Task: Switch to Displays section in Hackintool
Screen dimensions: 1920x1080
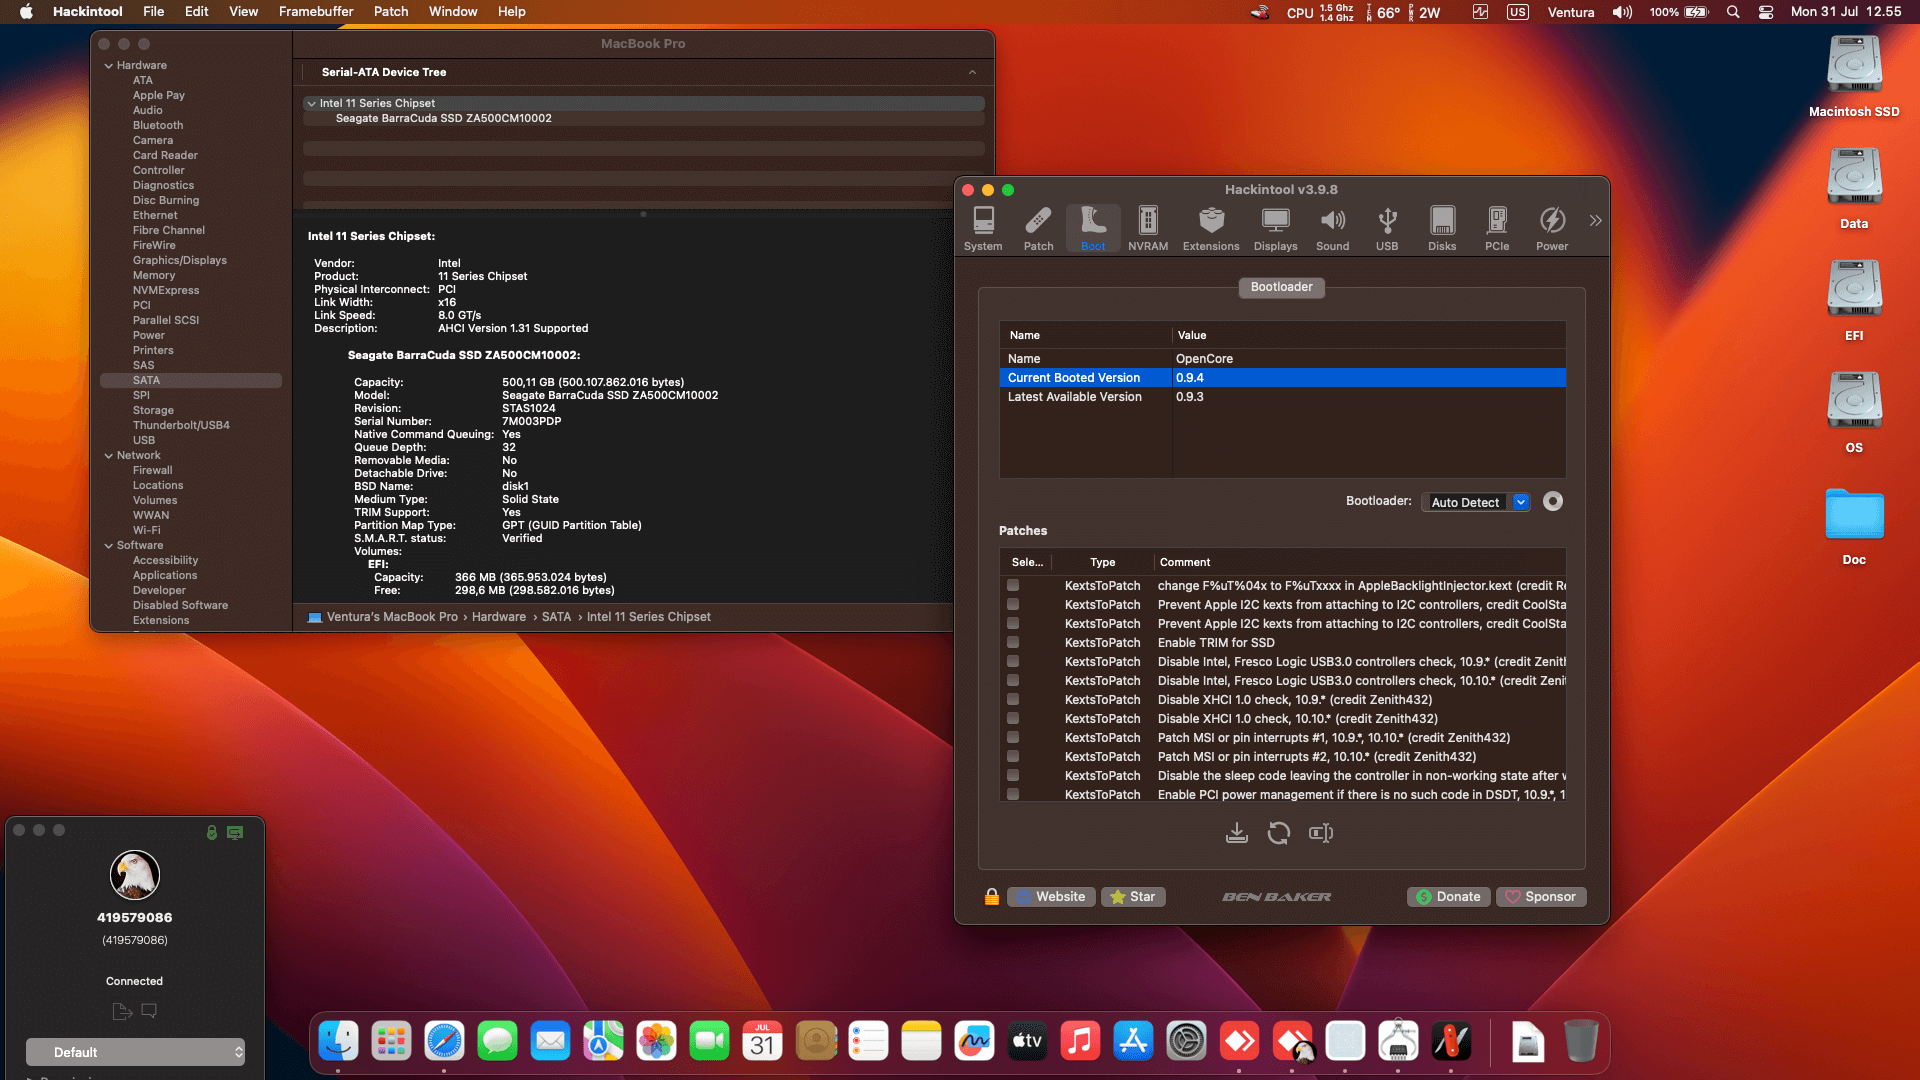Action: pyautogui.click(x=1275, y=228)
